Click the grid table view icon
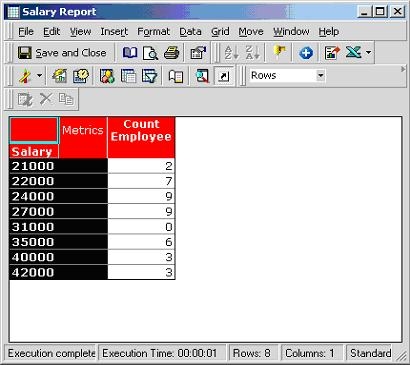Viewport: 410px width, 365px height. (x=128, y=76)
